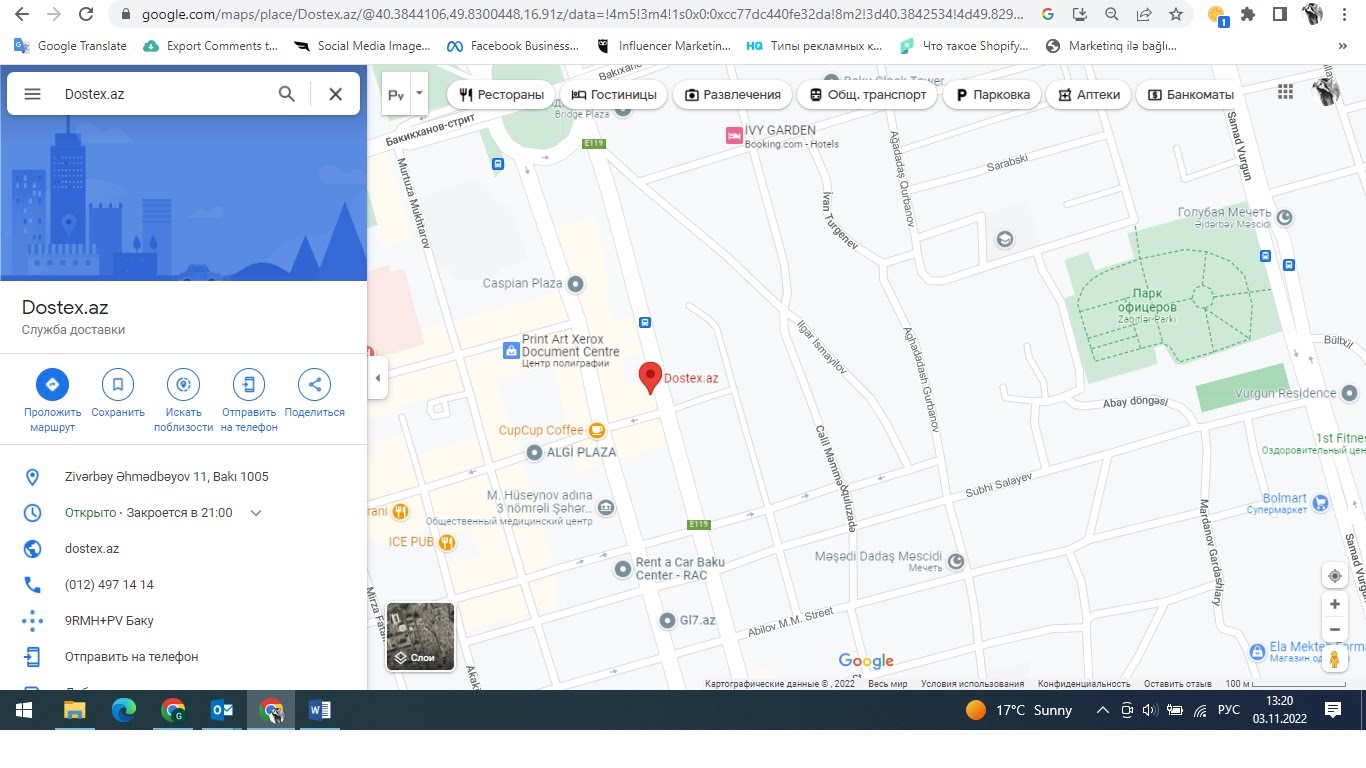This screenshot has width=1366, height=768.
Task: Reload the page
Action: point(86,15)
